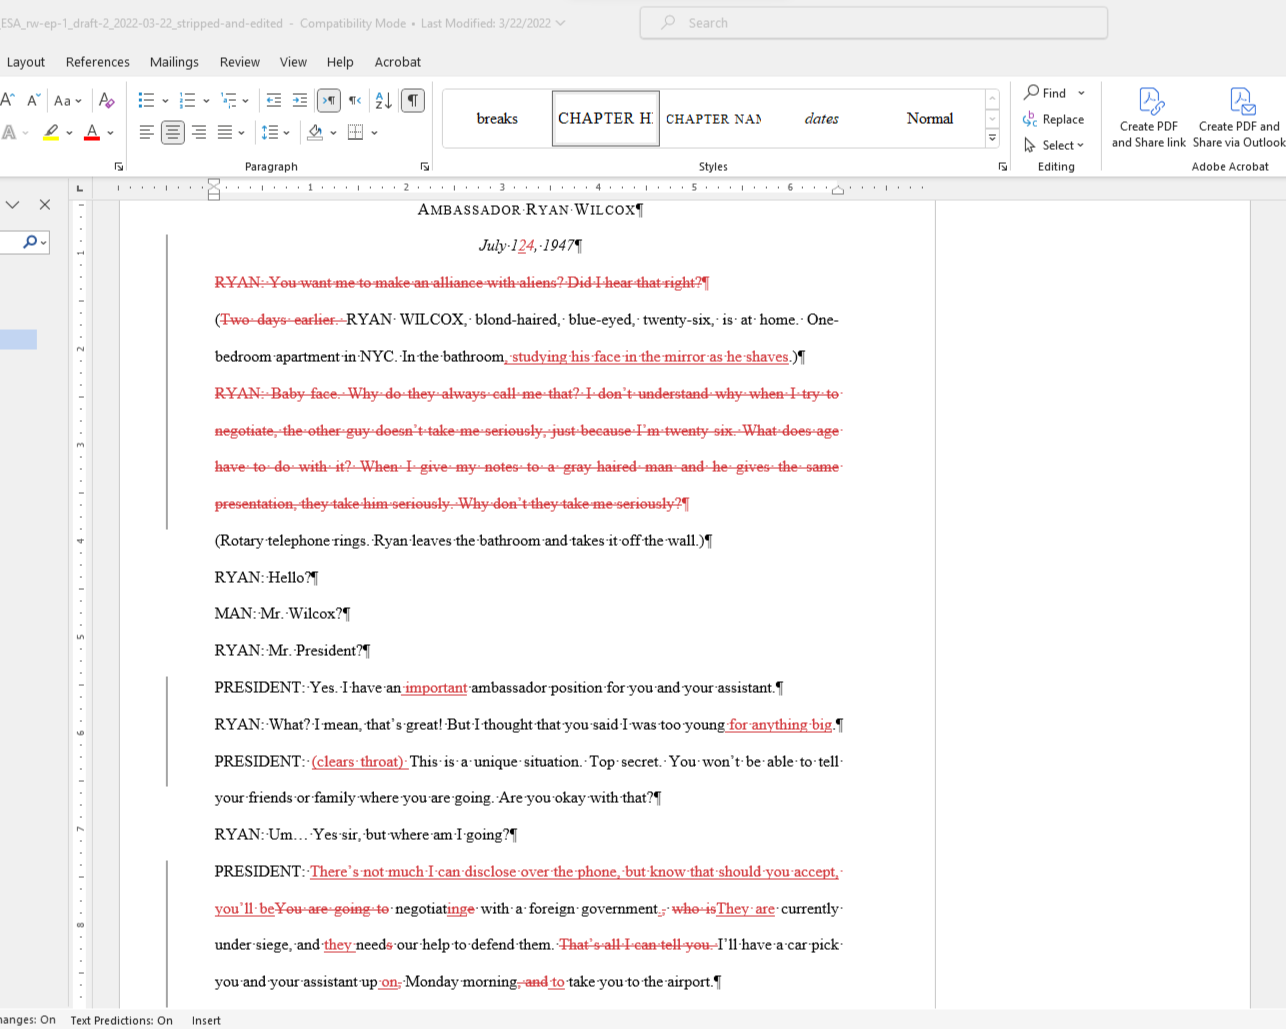Open the Layout ribbon tab
The height and width of the screenshot is (1029, 1286).
pos(25,62)
